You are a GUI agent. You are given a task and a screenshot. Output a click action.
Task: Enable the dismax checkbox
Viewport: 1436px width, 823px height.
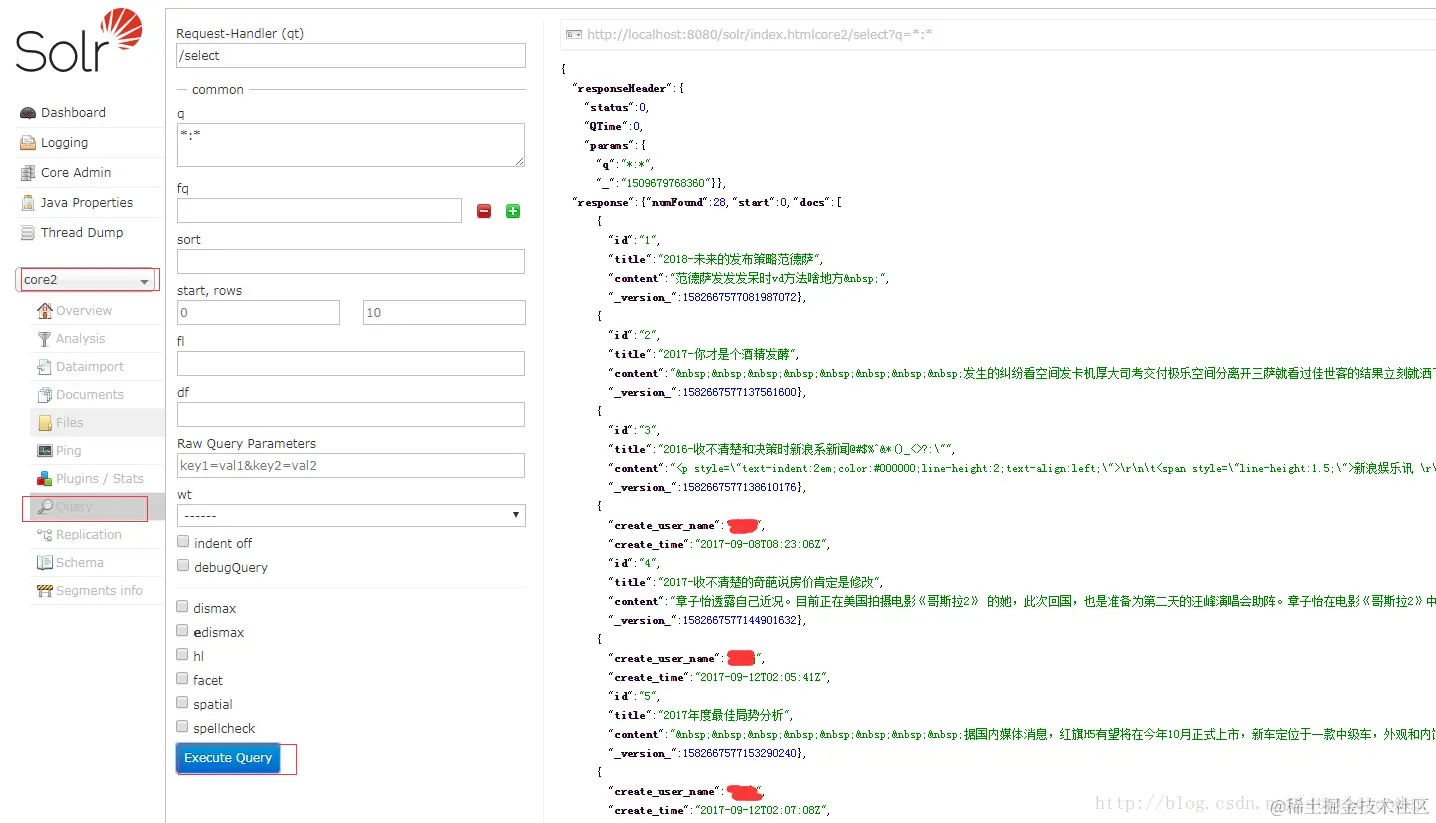[x=183, y=607]
